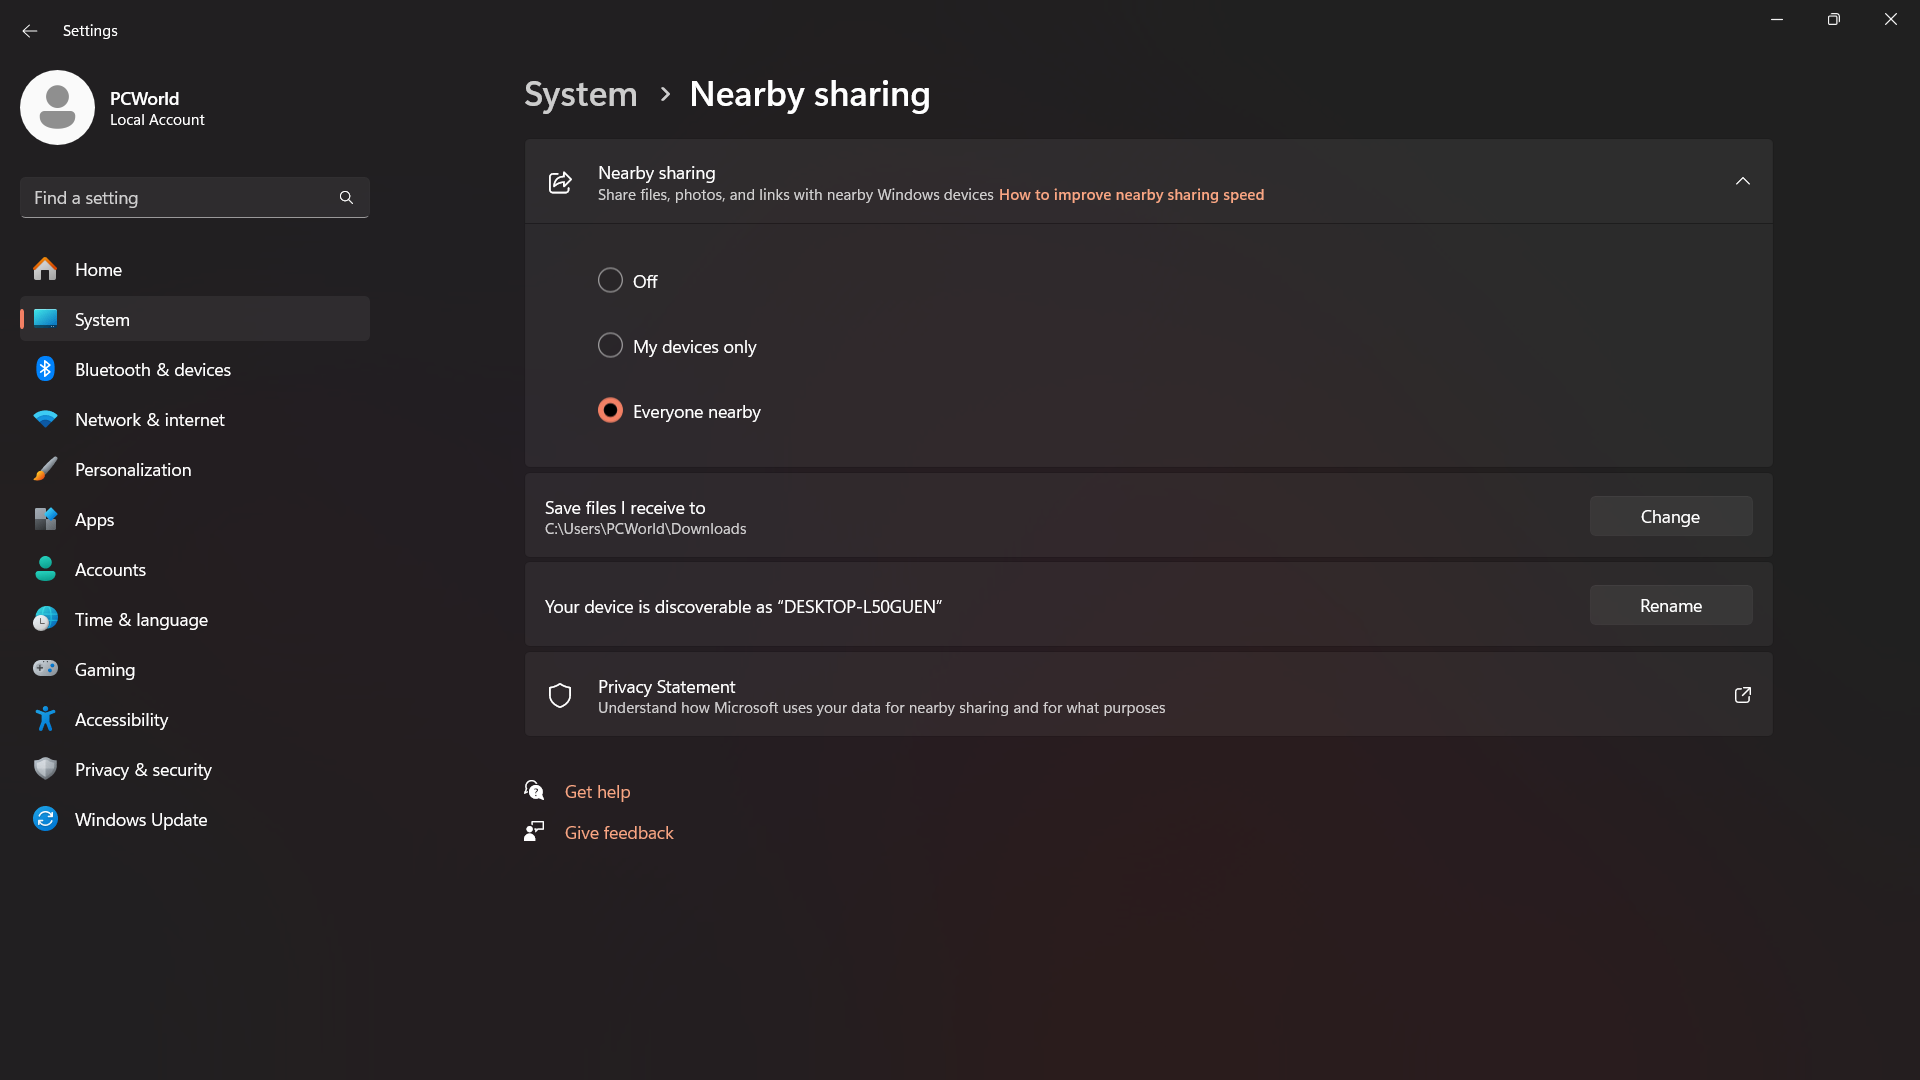This screenshot has height=1080, width=1920.
Task: Click the Network & internet icon
Action: 45,419
